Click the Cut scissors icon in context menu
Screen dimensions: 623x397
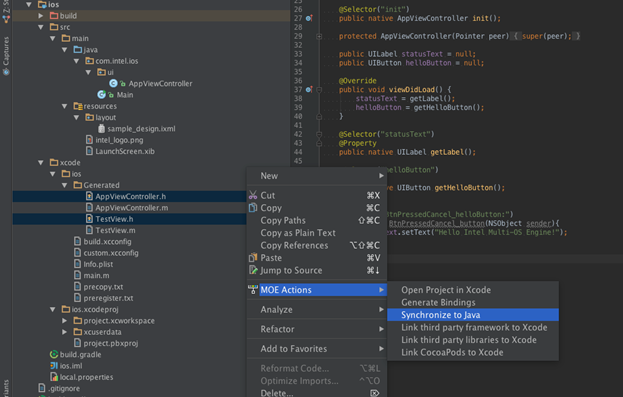[x=253, y=195]
